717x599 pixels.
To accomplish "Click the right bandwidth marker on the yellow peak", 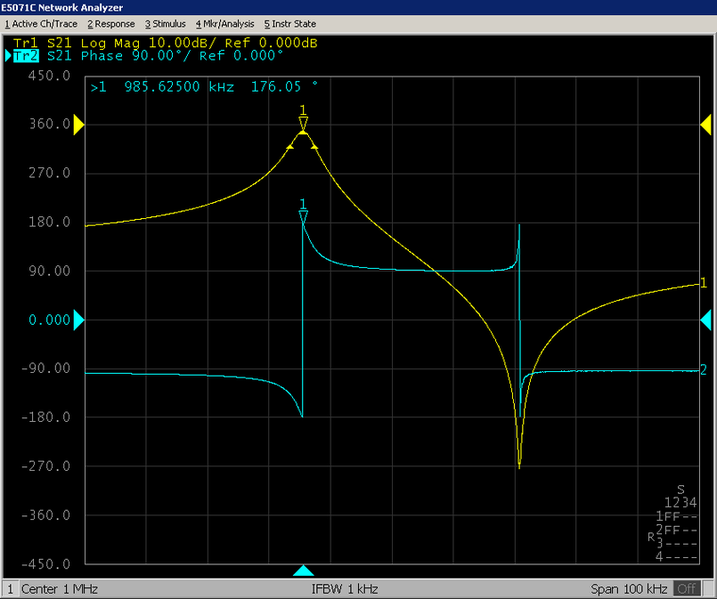I will (315, 146).
